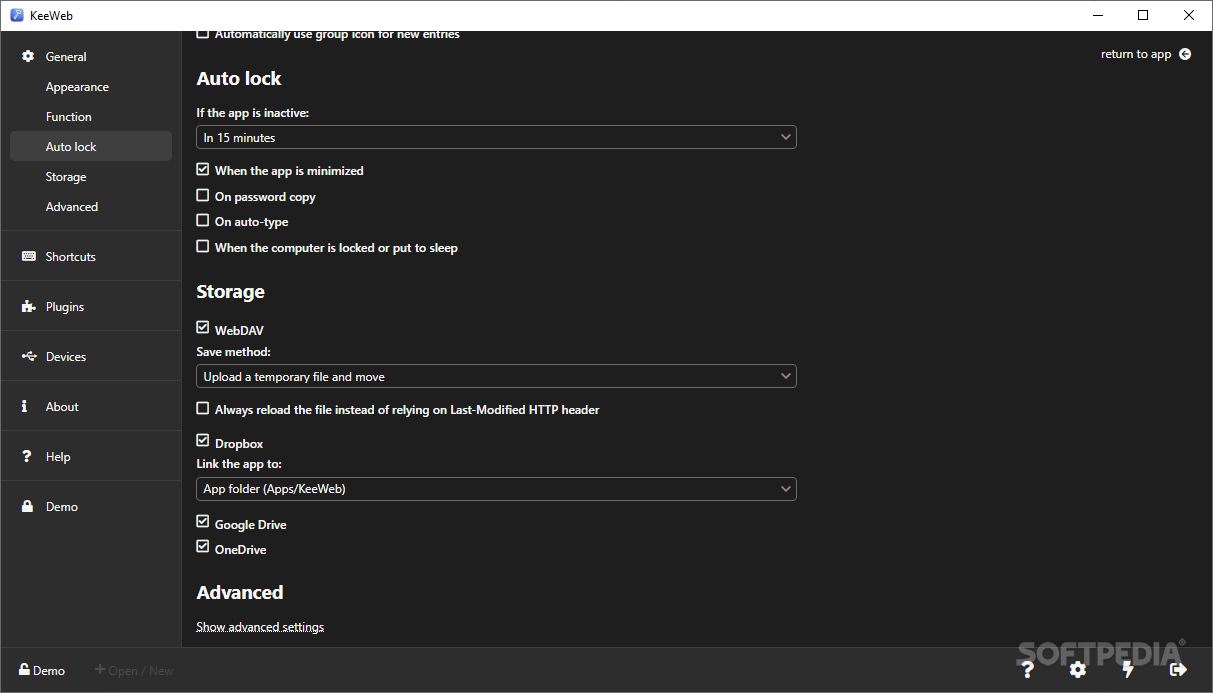Open the Plugins settings page
Image resolution: width=1213 pixels, height=693 pixels.
(91, 307)
